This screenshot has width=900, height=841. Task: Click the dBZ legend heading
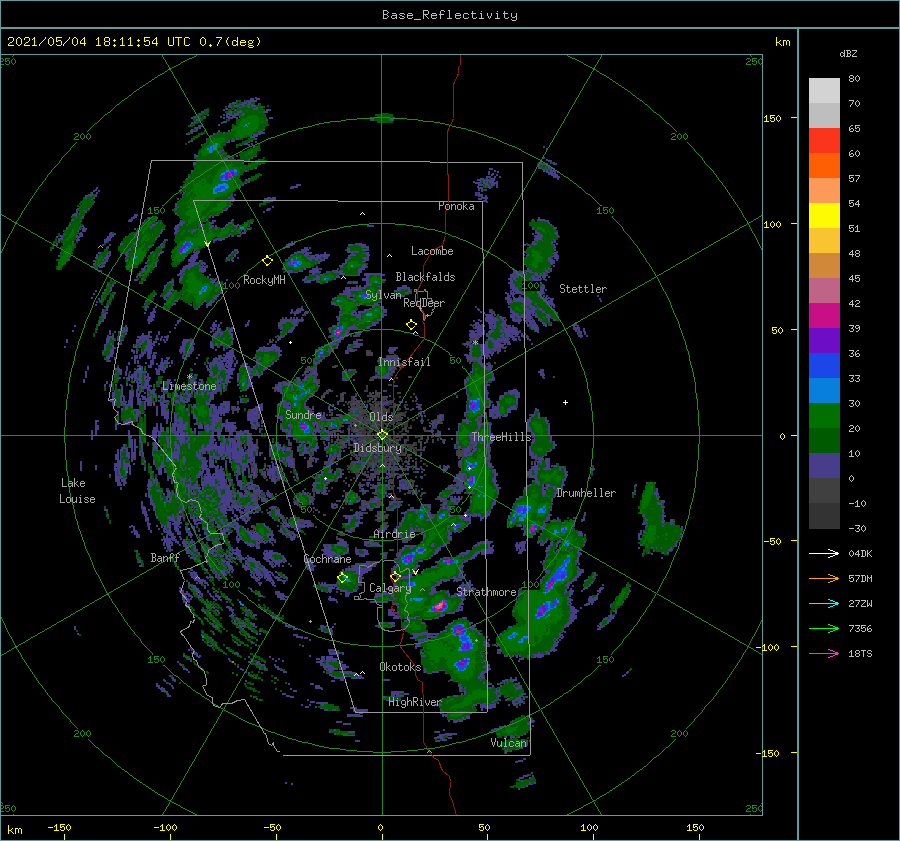tap(848, 53)
